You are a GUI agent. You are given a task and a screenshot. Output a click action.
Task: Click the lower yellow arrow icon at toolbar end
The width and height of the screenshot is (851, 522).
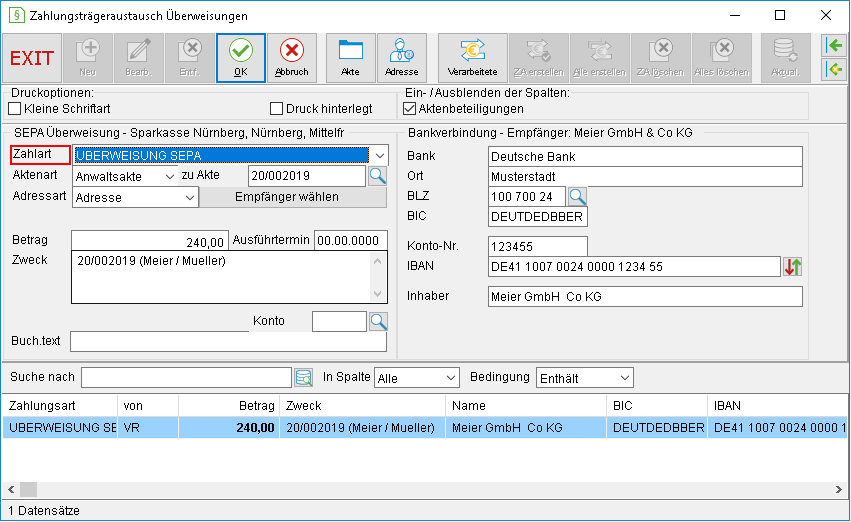[834, 69]
